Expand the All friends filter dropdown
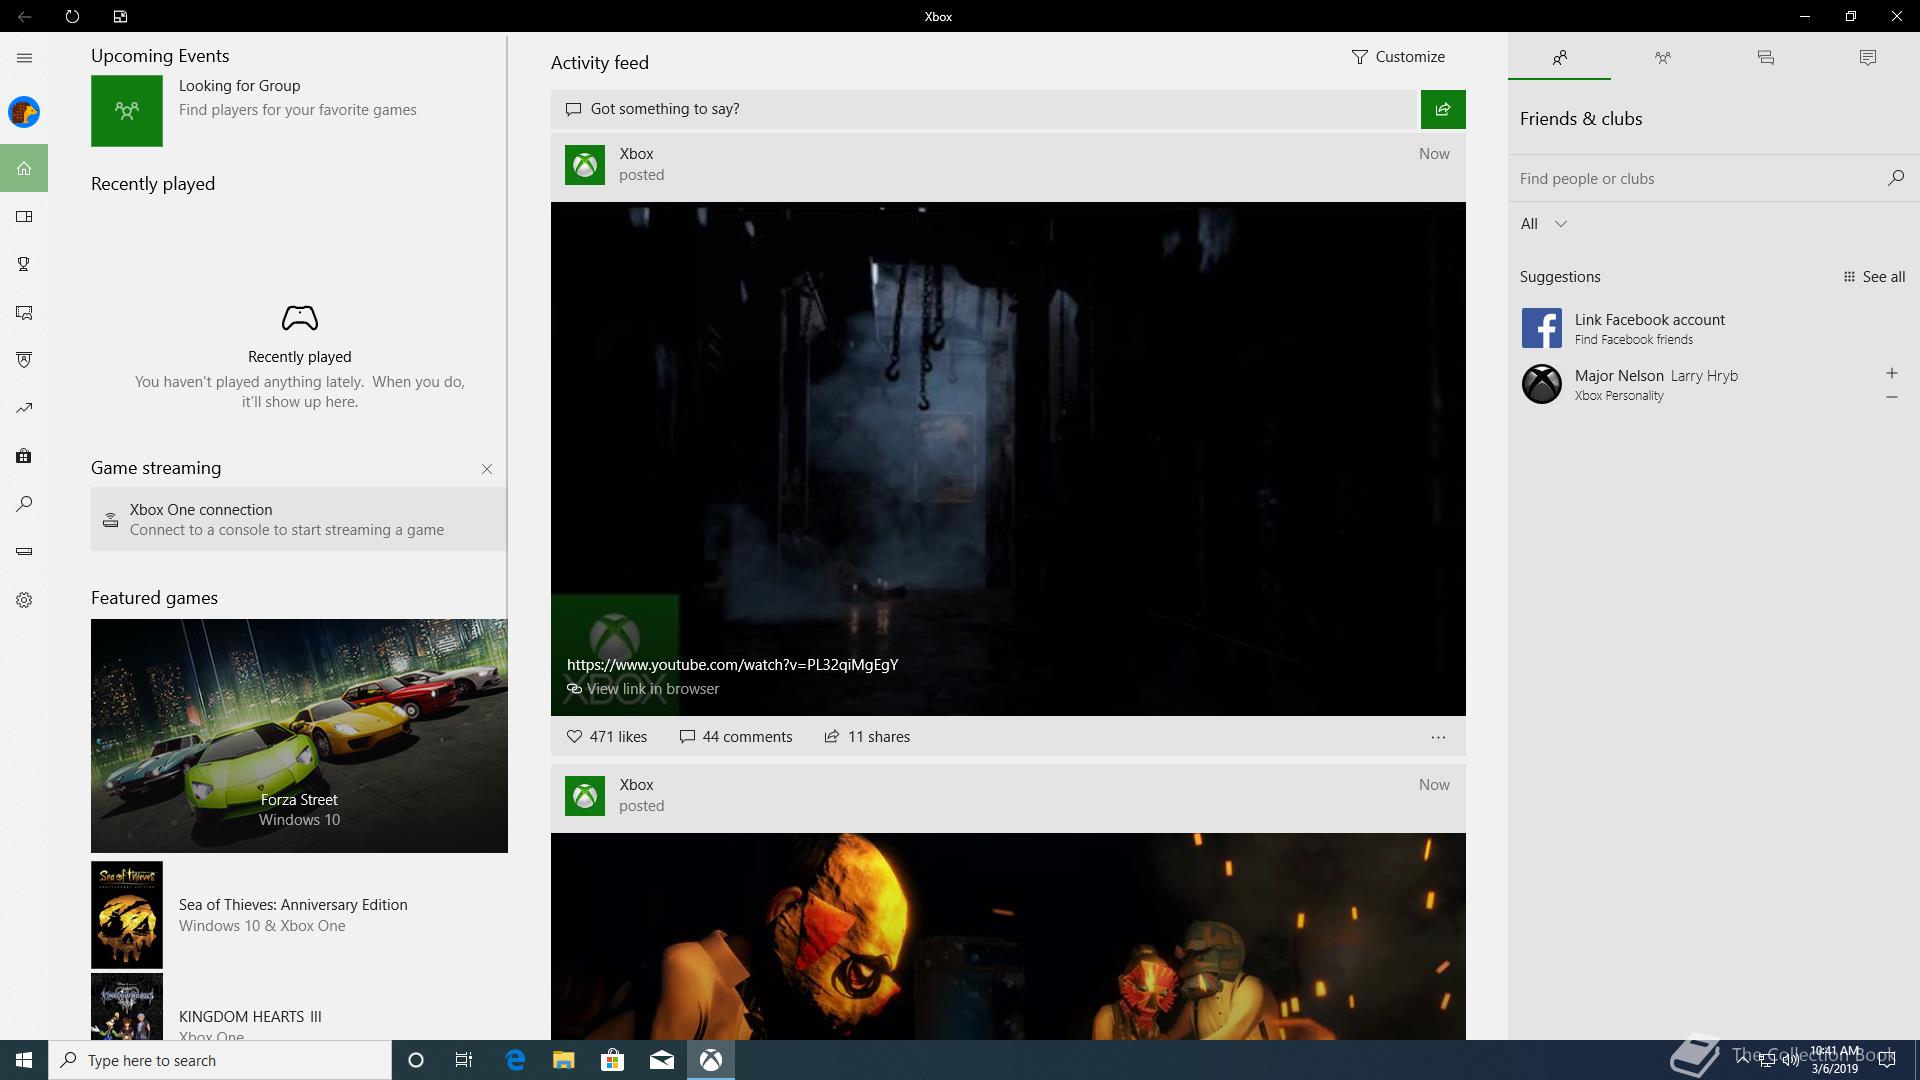The height and width of the screenshot is (1080, 1920). point(1544,224)
